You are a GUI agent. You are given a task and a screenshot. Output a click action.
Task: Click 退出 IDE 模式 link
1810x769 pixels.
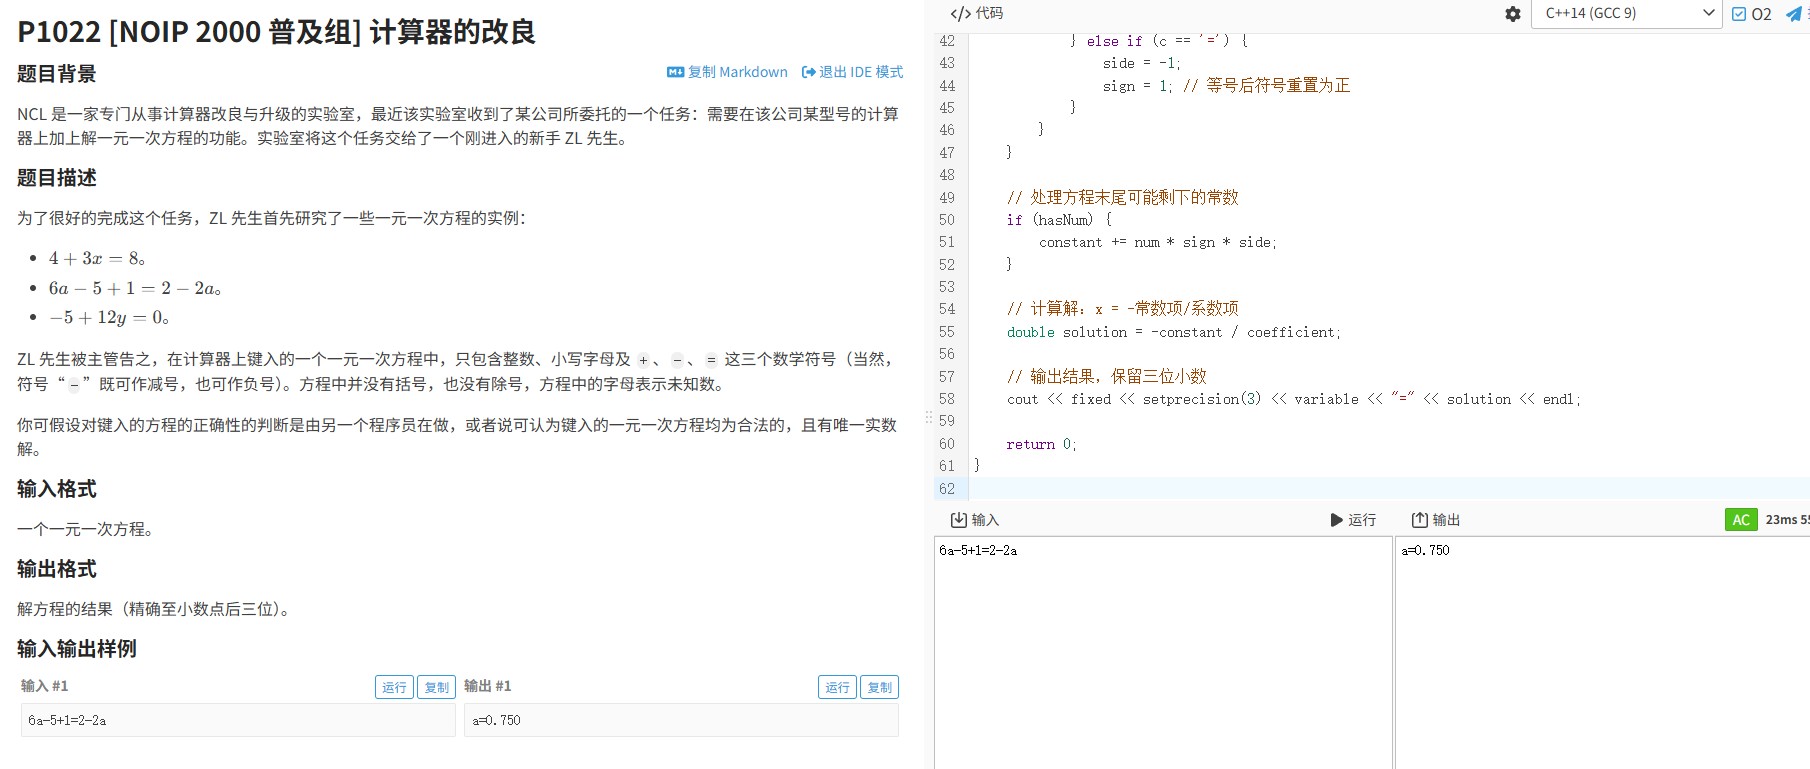[852, 72]
